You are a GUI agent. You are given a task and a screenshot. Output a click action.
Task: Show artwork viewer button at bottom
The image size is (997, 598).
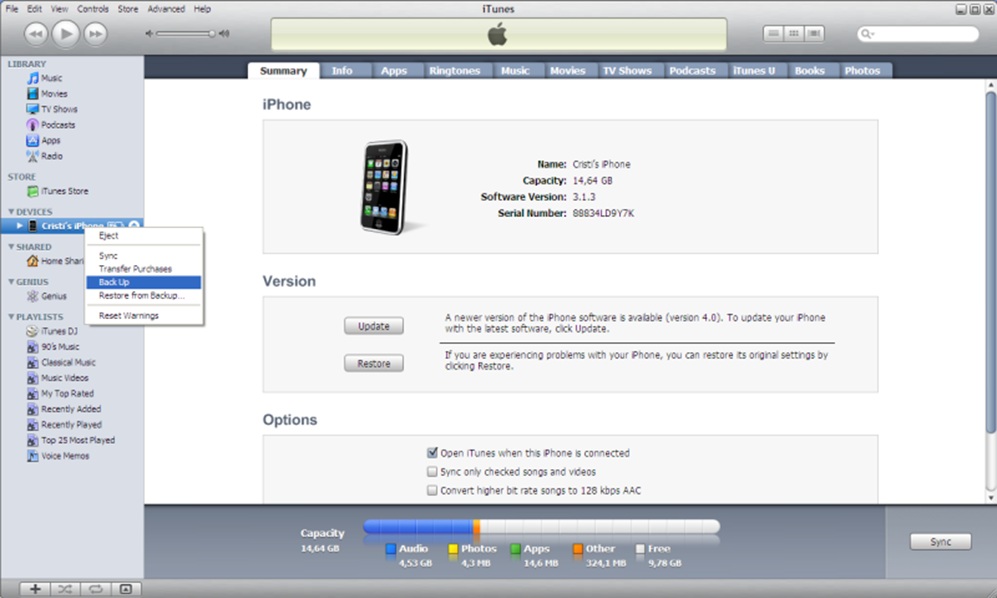pyautogui.click(x=126, y=589)
